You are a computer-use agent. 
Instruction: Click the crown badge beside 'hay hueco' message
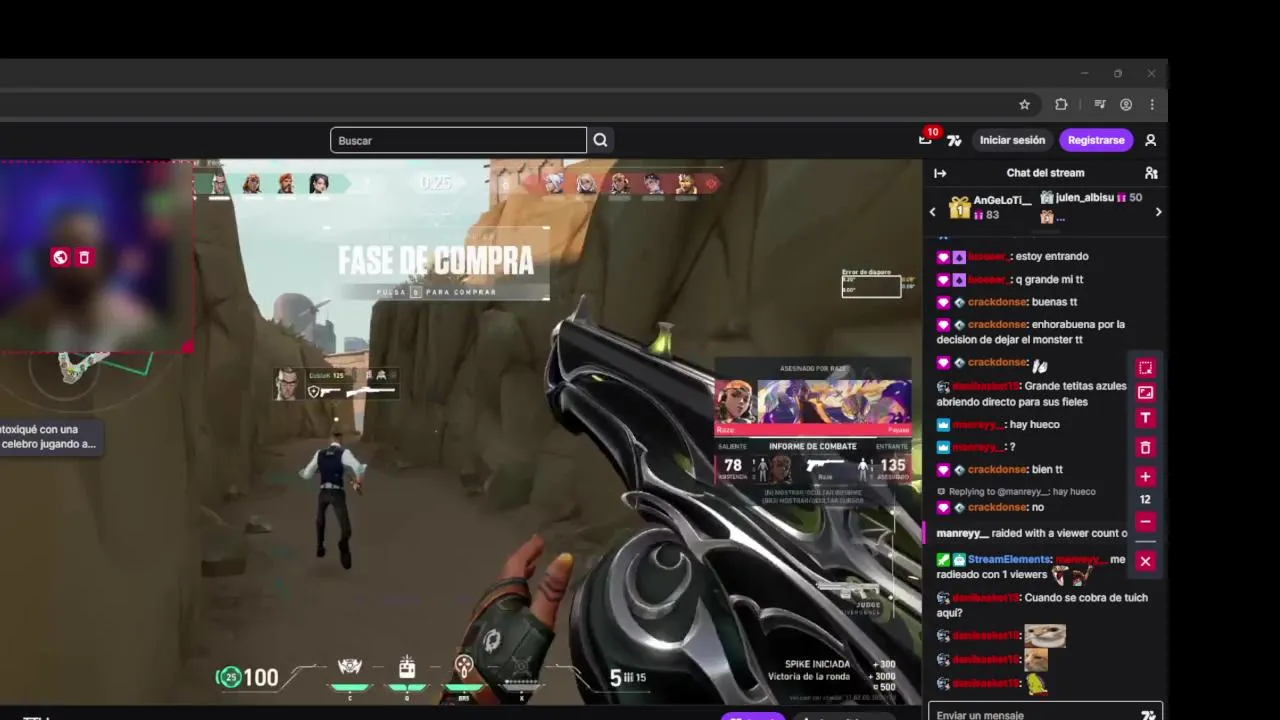point(943,425)
